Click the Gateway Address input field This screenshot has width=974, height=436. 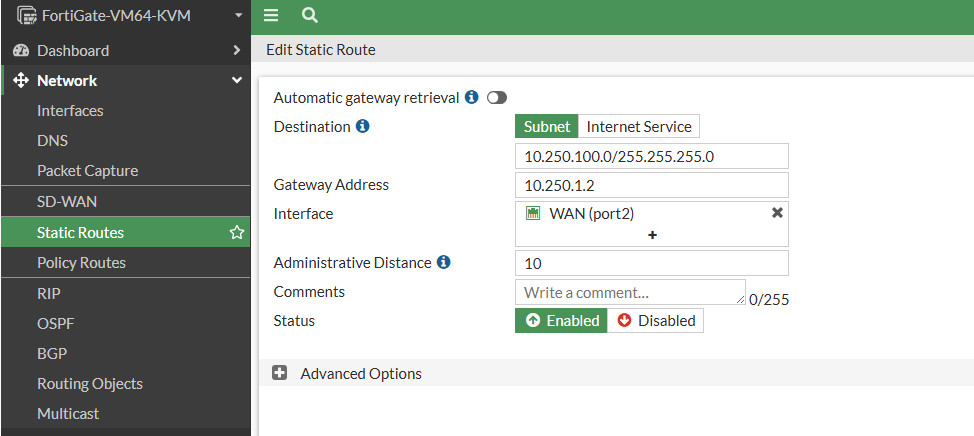click(x=652, y=185)
